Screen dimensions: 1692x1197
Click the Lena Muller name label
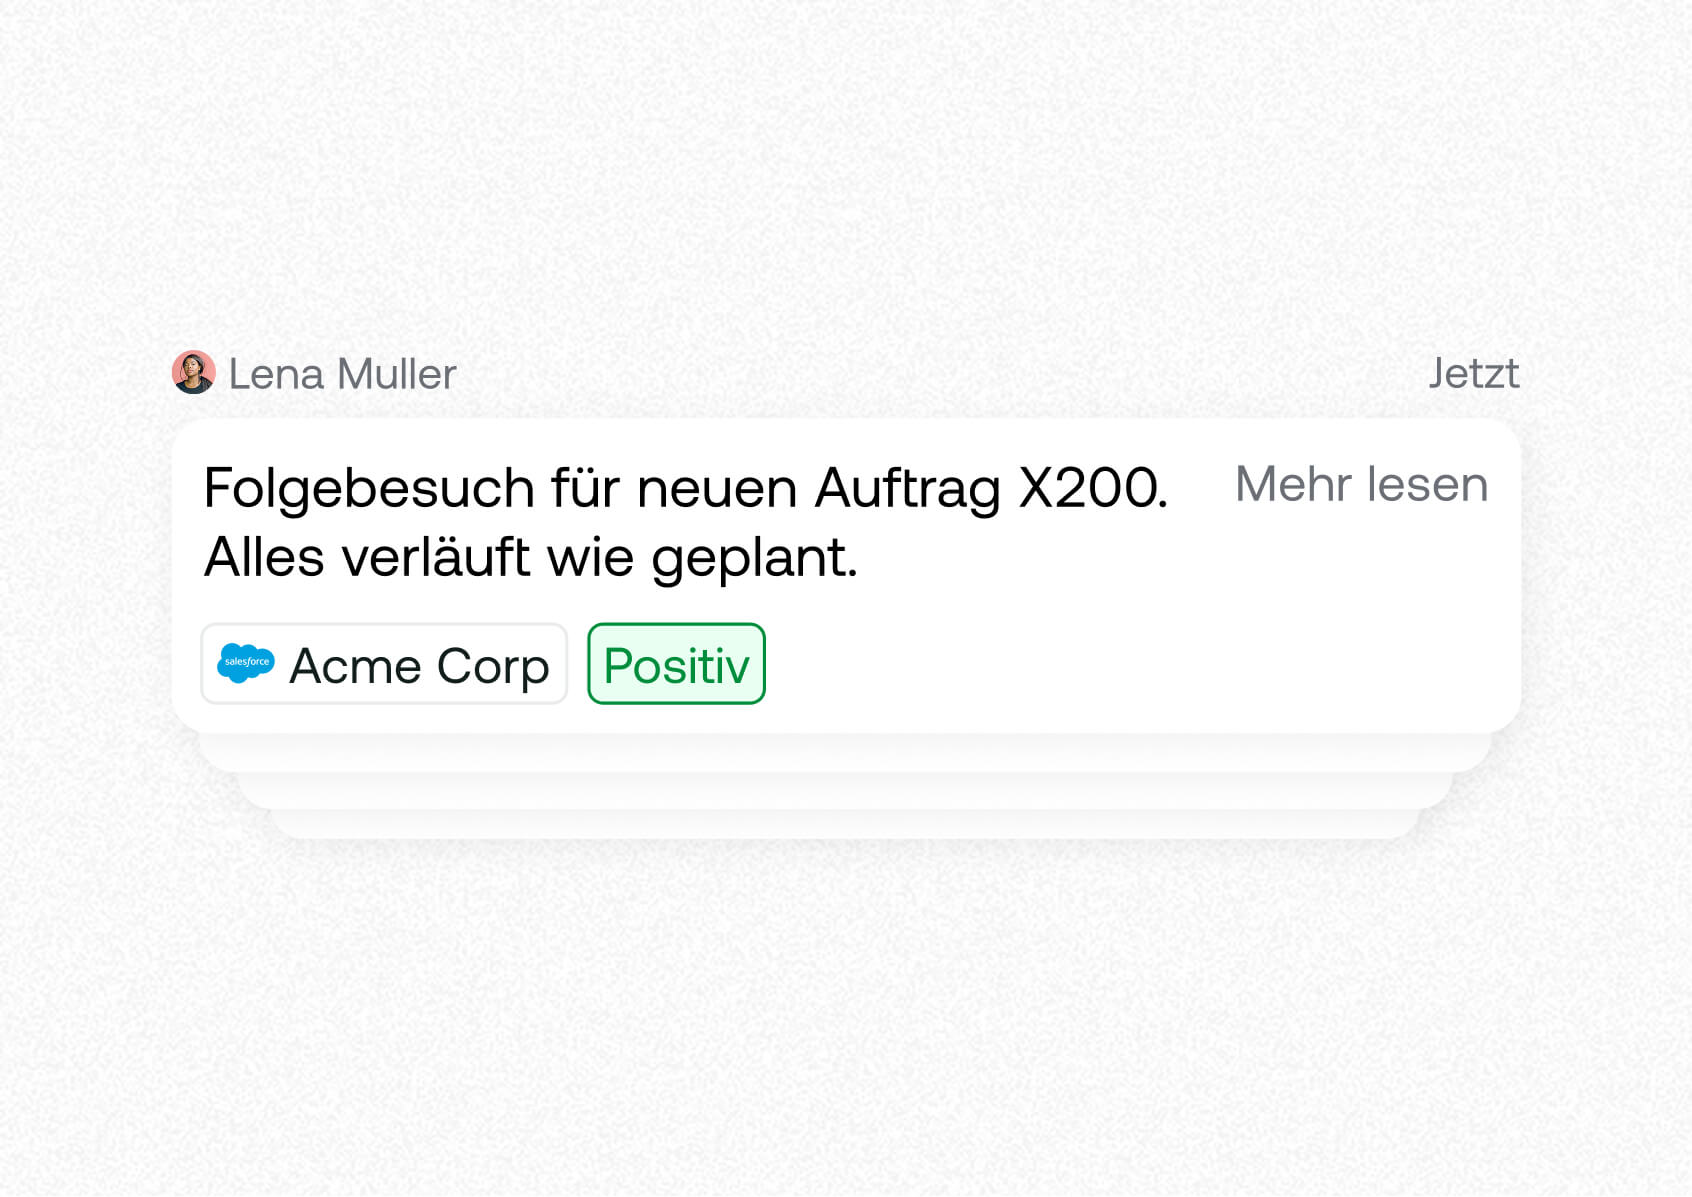[342, 374]
